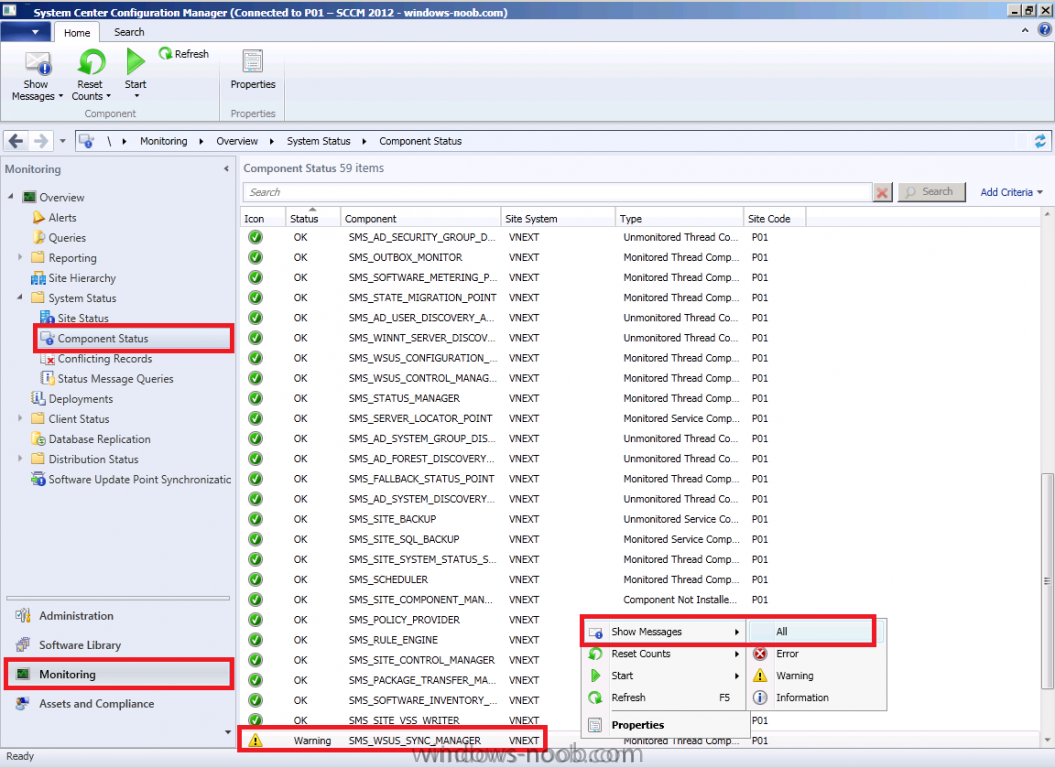Image resolution: width=1055 pixels, height=768 pixels.
Task: Open the Properties ribbon icon
Action: [253, 62]
